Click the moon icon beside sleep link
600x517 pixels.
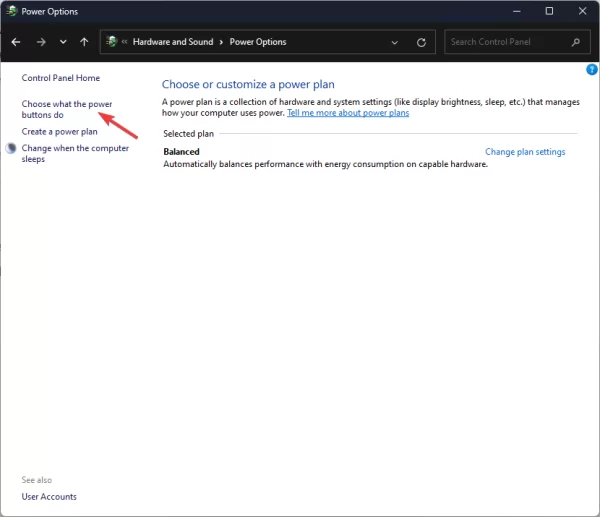pos(11,148)
